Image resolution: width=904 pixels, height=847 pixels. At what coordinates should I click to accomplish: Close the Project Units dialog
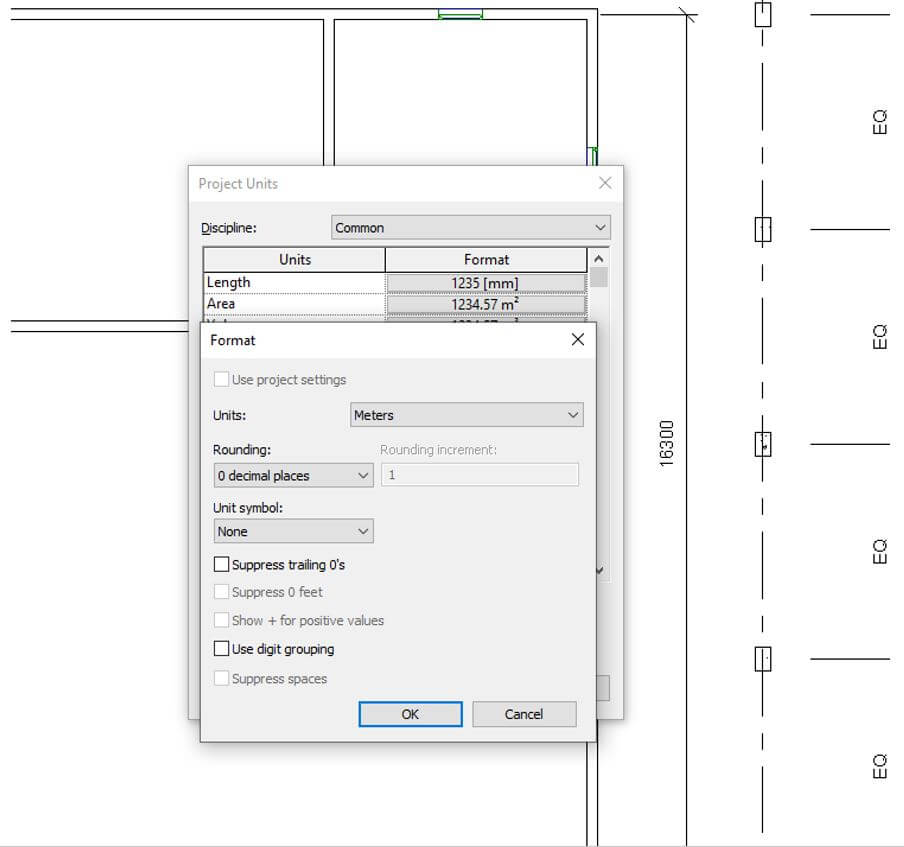click(605, 183)
